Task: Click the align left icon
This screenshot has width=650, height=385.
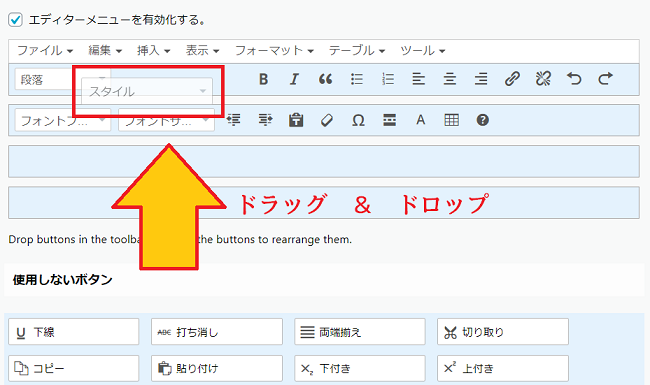Action: coord(419,79)
